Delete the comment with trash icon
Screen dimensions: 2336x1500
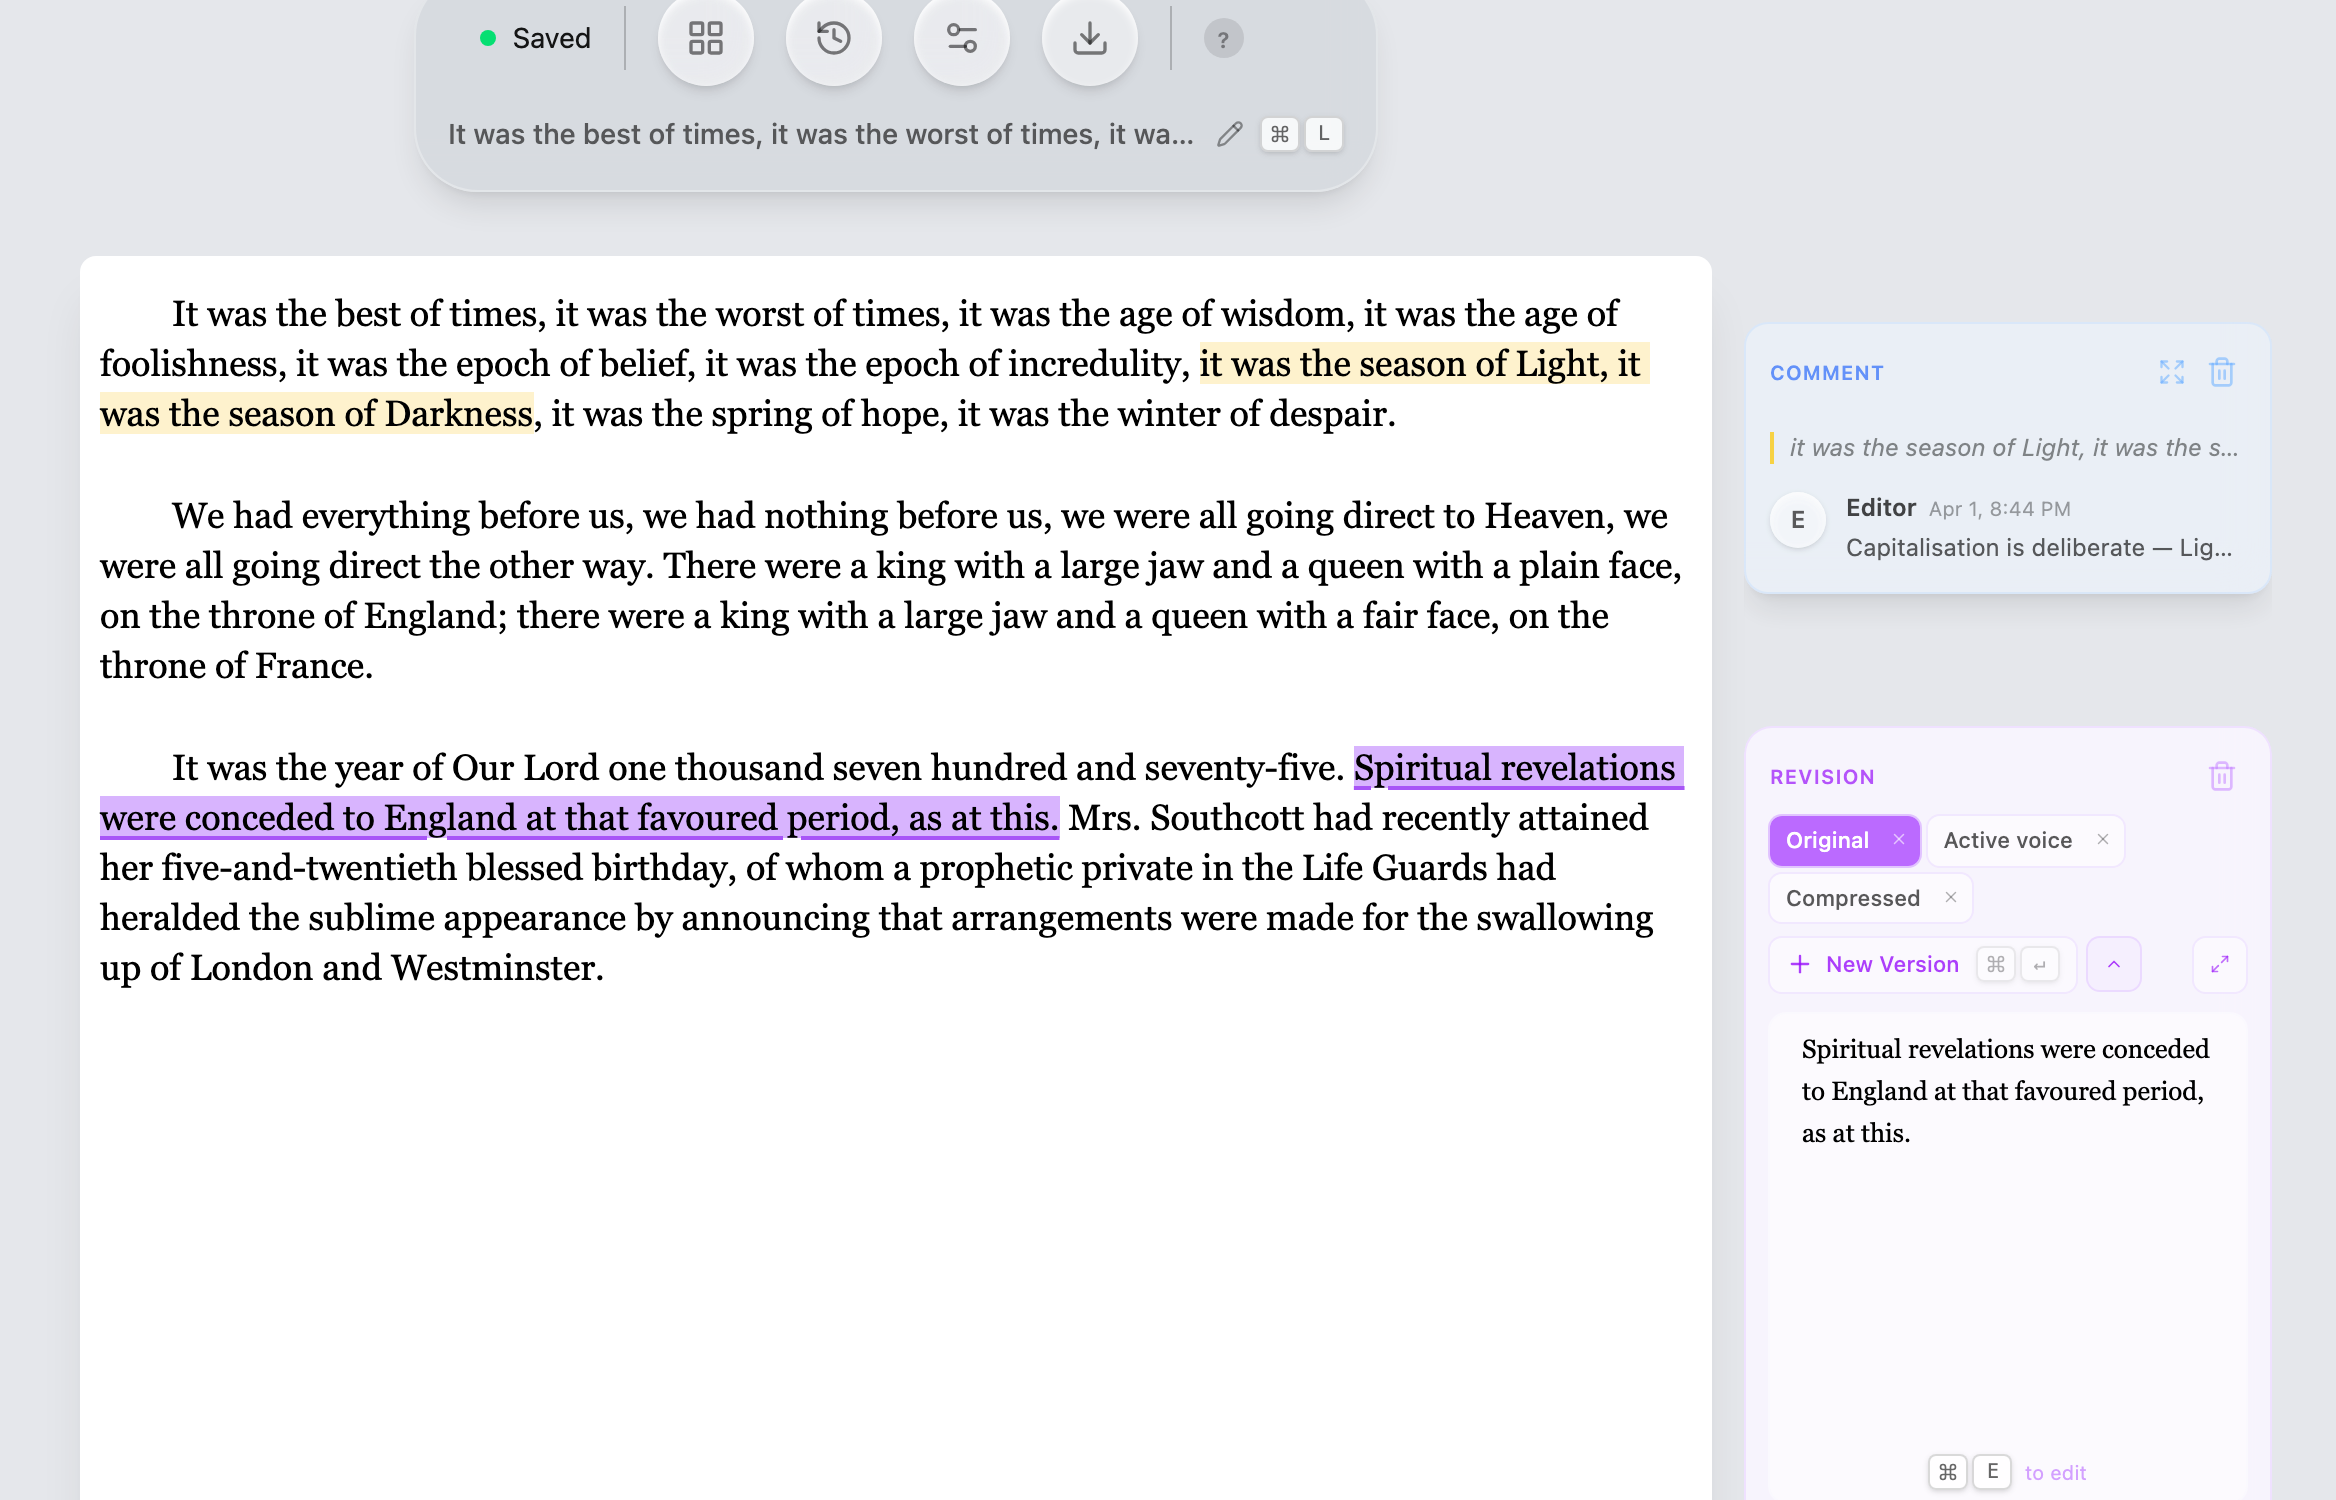2222,372
